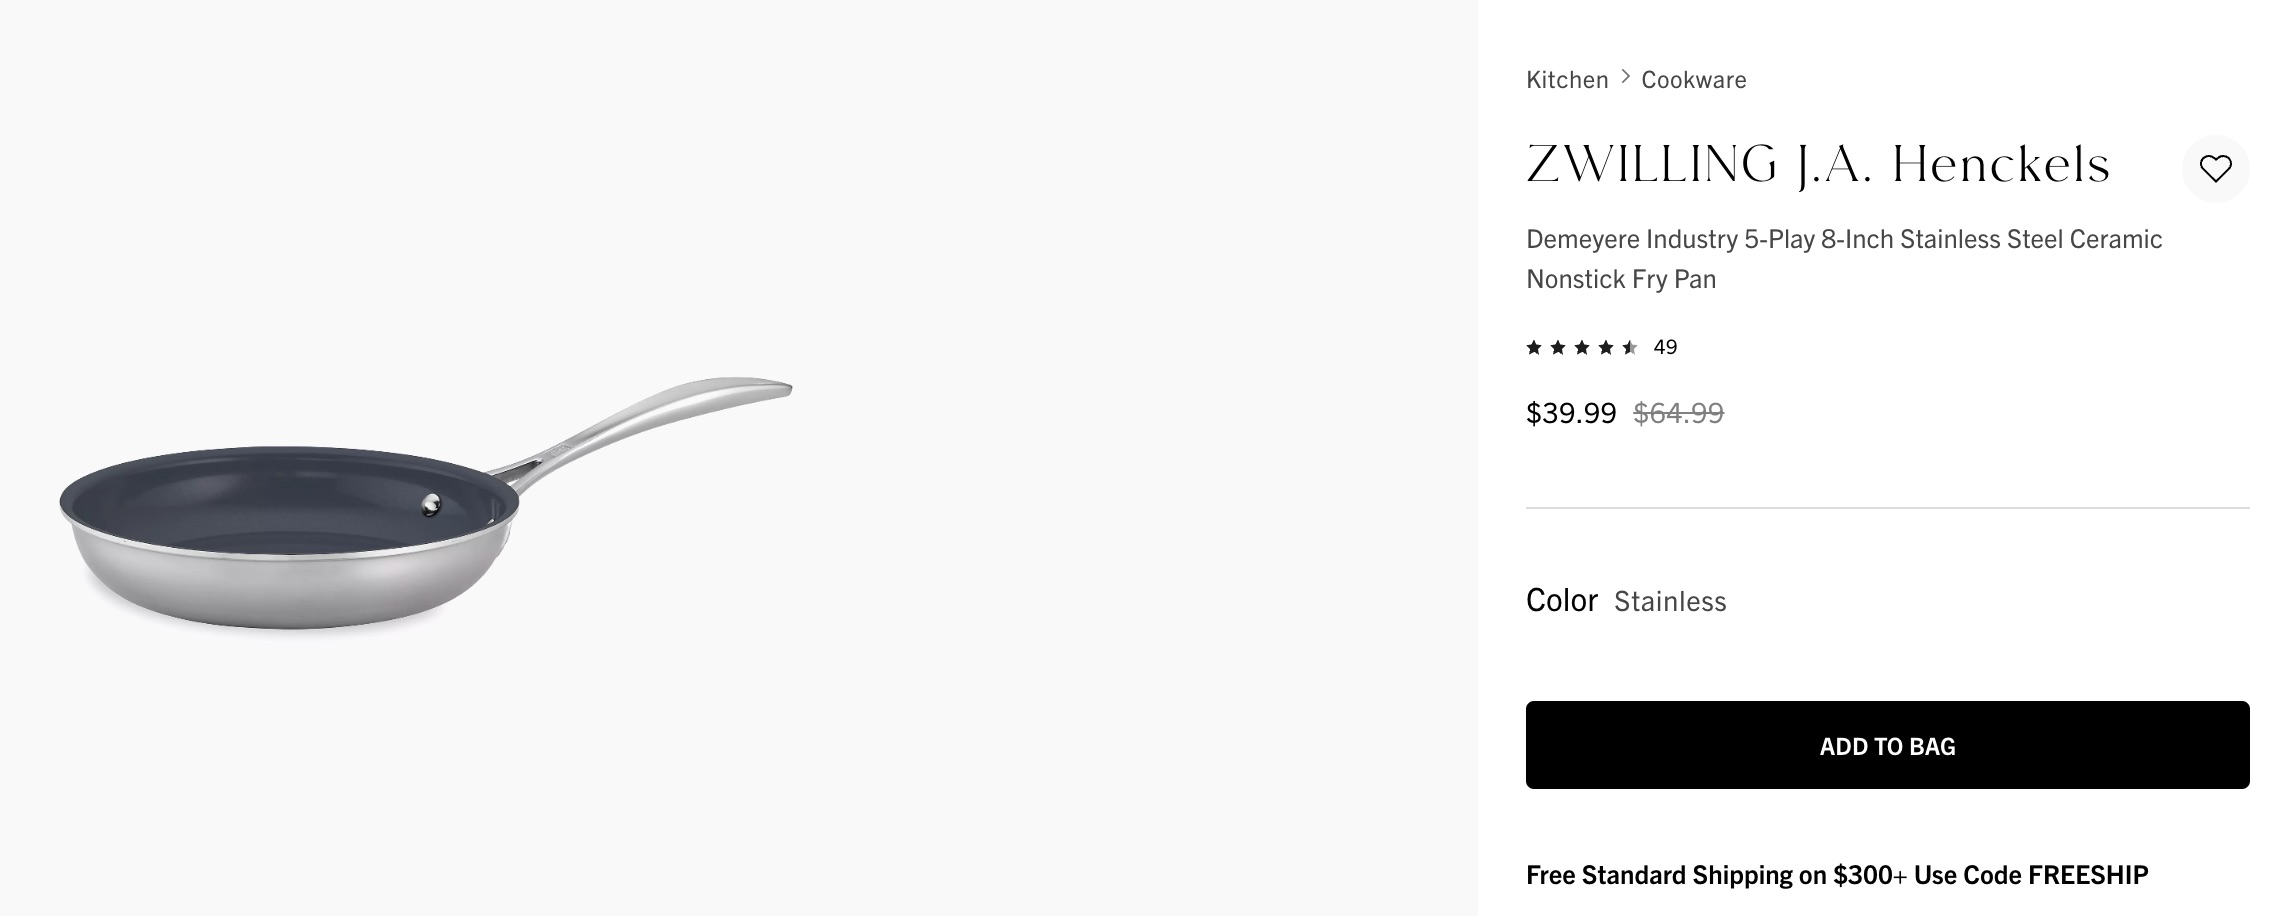Screen dimensions: 2280x916
Task: Favorite this fry pan using the heart button
Action: coord(2216,170)
